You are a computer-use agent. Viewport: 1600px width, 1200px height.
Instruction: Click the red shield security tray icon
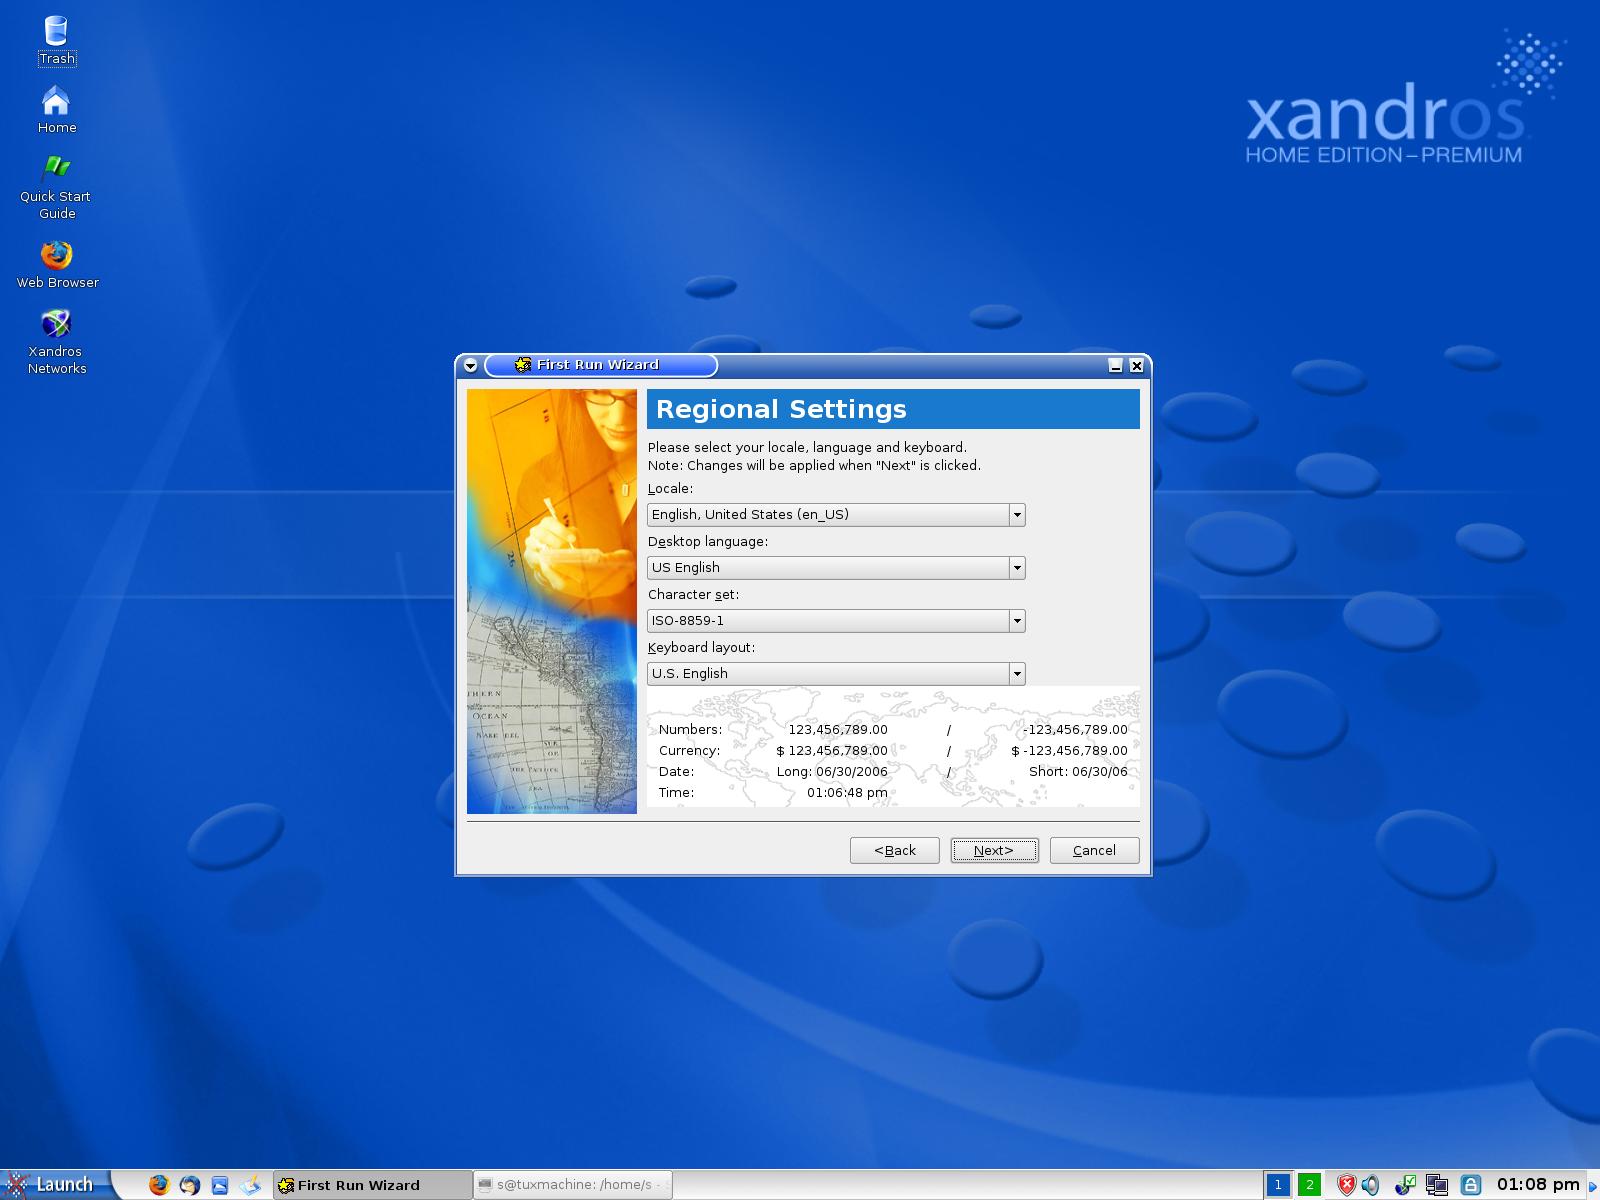click(x=1347, y=1185)
